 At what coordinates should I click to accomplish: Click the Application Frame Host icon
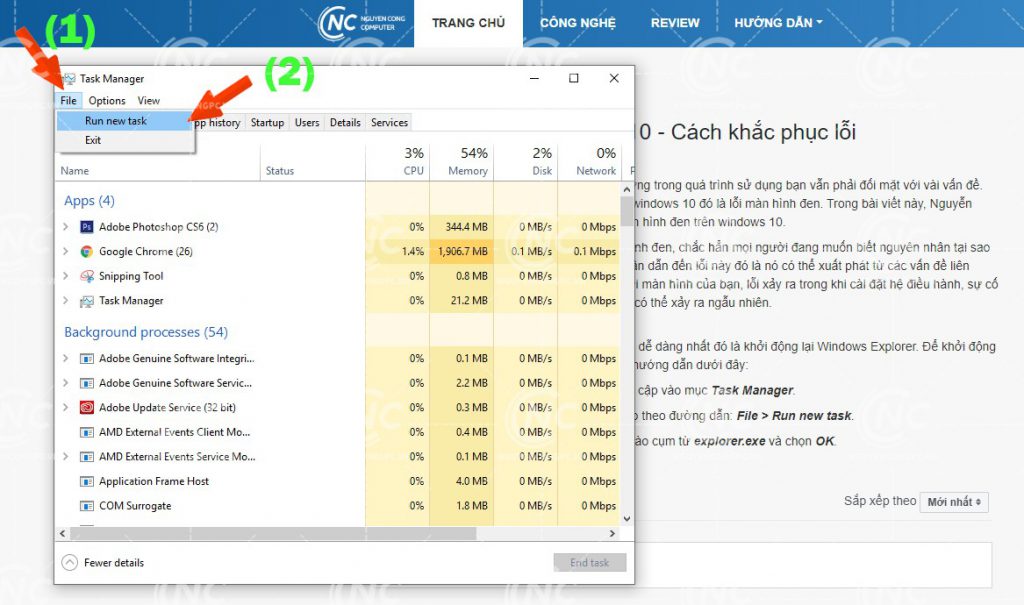click(x=86, y=482)
